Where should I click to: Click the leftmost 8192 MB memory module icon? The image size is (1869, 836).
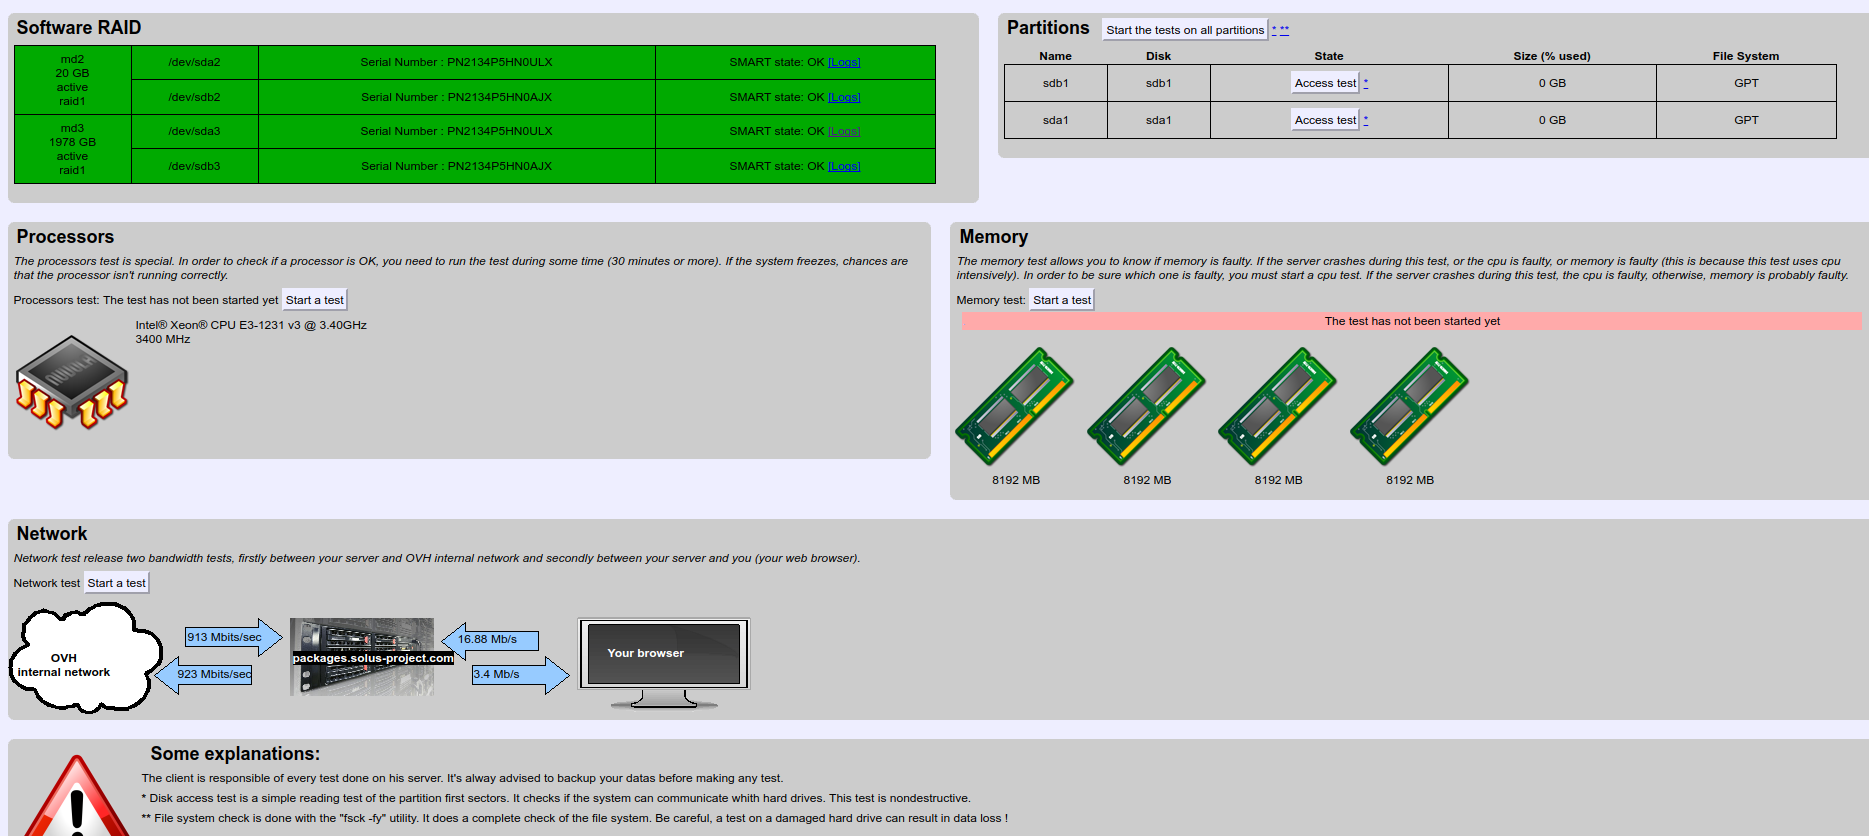(x=1015, y=406)
